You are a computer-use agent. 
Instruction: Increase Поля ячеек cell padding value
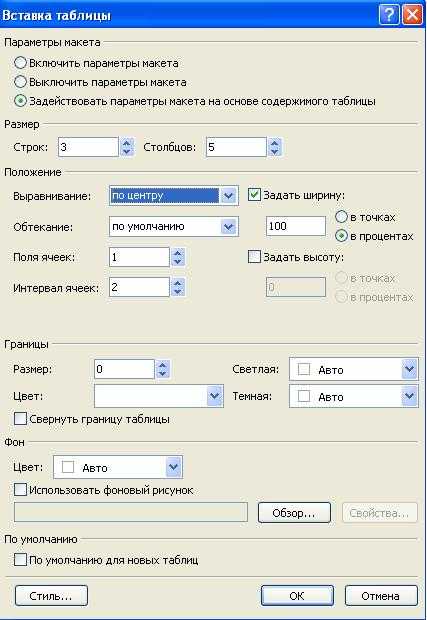click(178, 253)
